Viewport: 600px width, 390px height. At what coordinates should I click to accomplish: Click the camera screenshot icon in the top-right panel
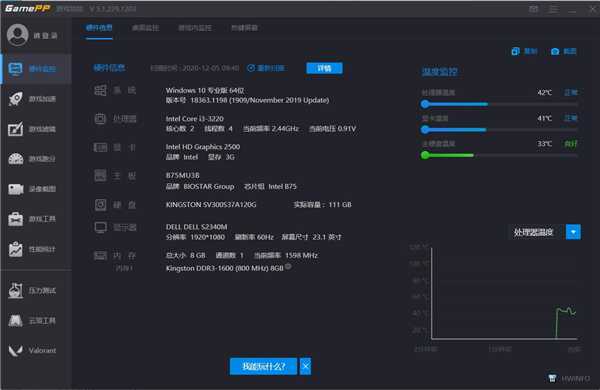pyautogui.click(x=555, y=51)
